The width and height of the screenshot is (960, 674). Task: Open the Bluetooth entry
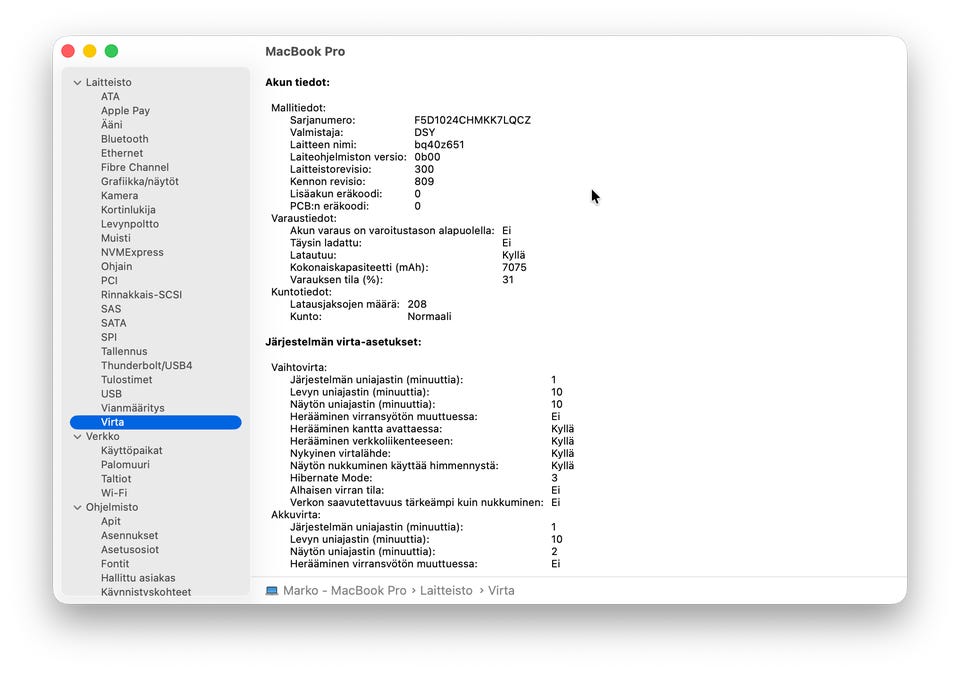pos(124,139)
